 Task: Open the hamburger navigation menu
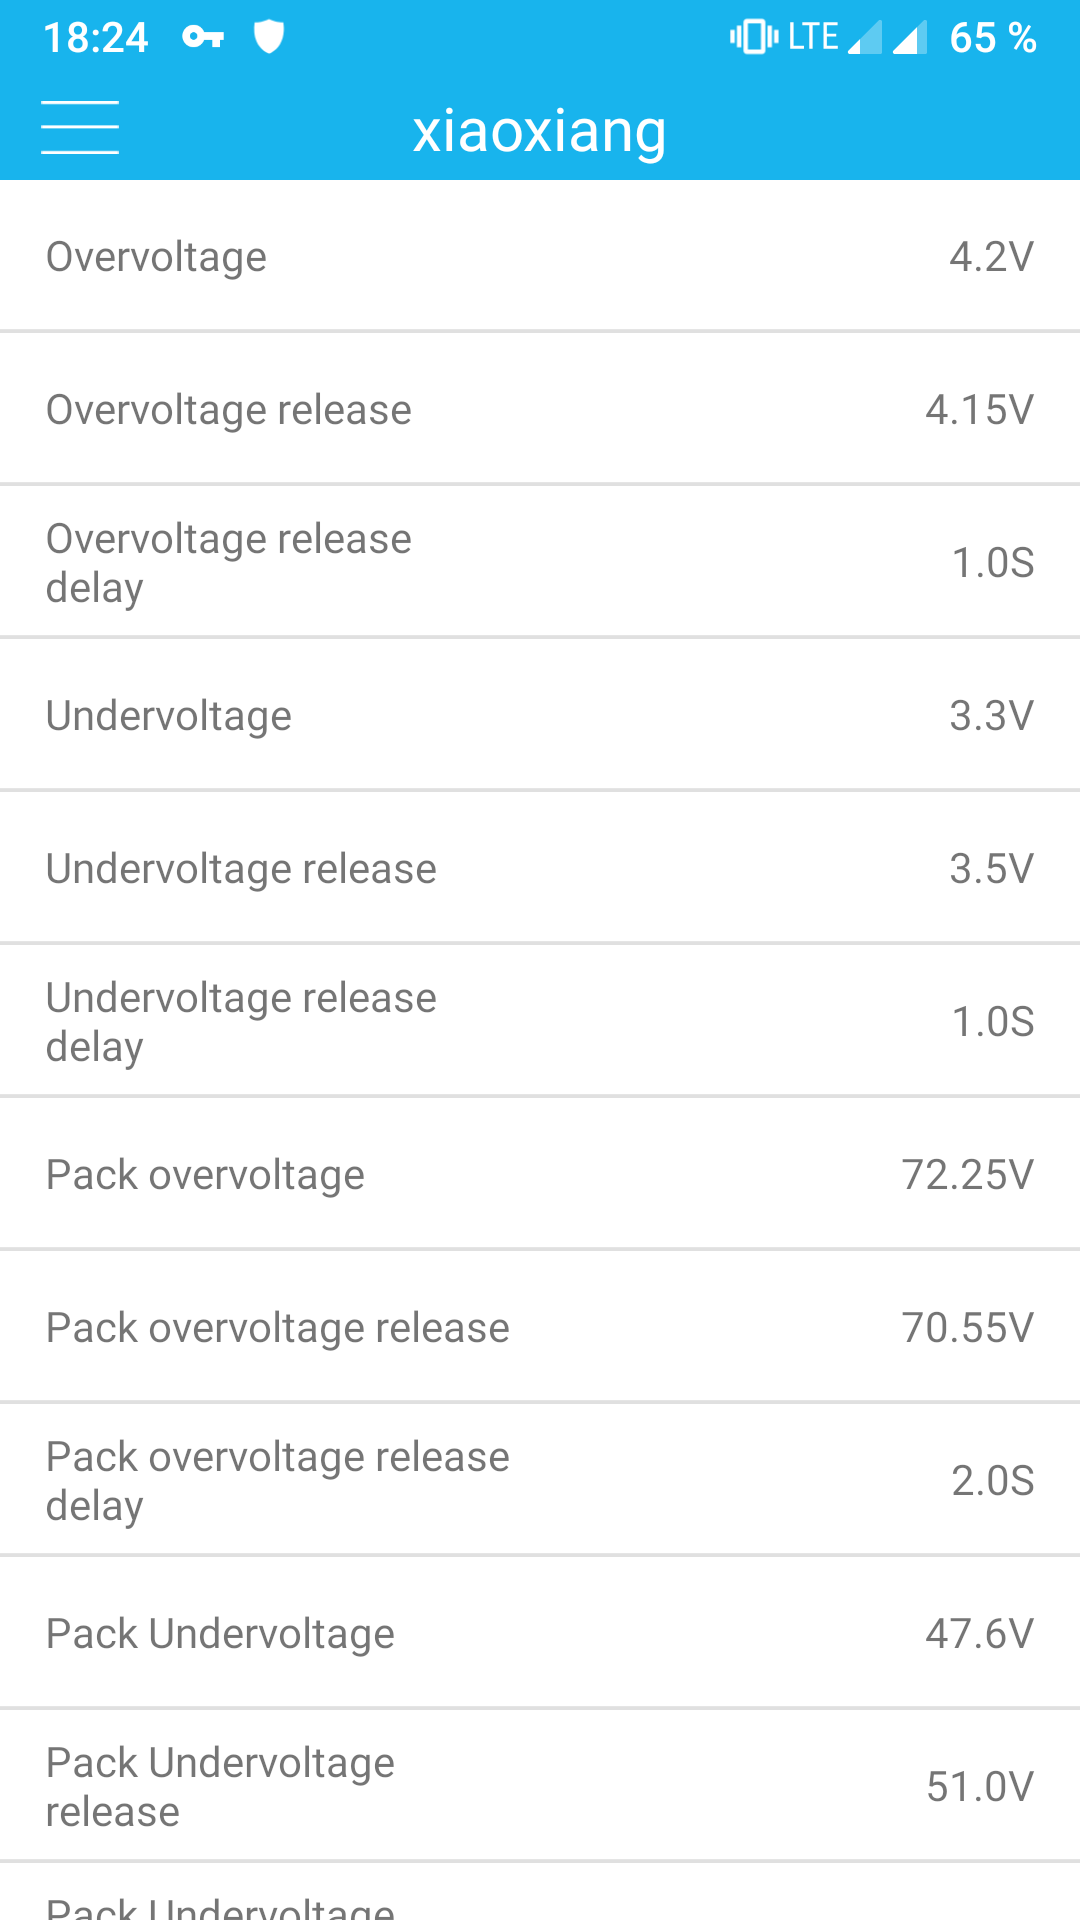(x=80, y=128)
